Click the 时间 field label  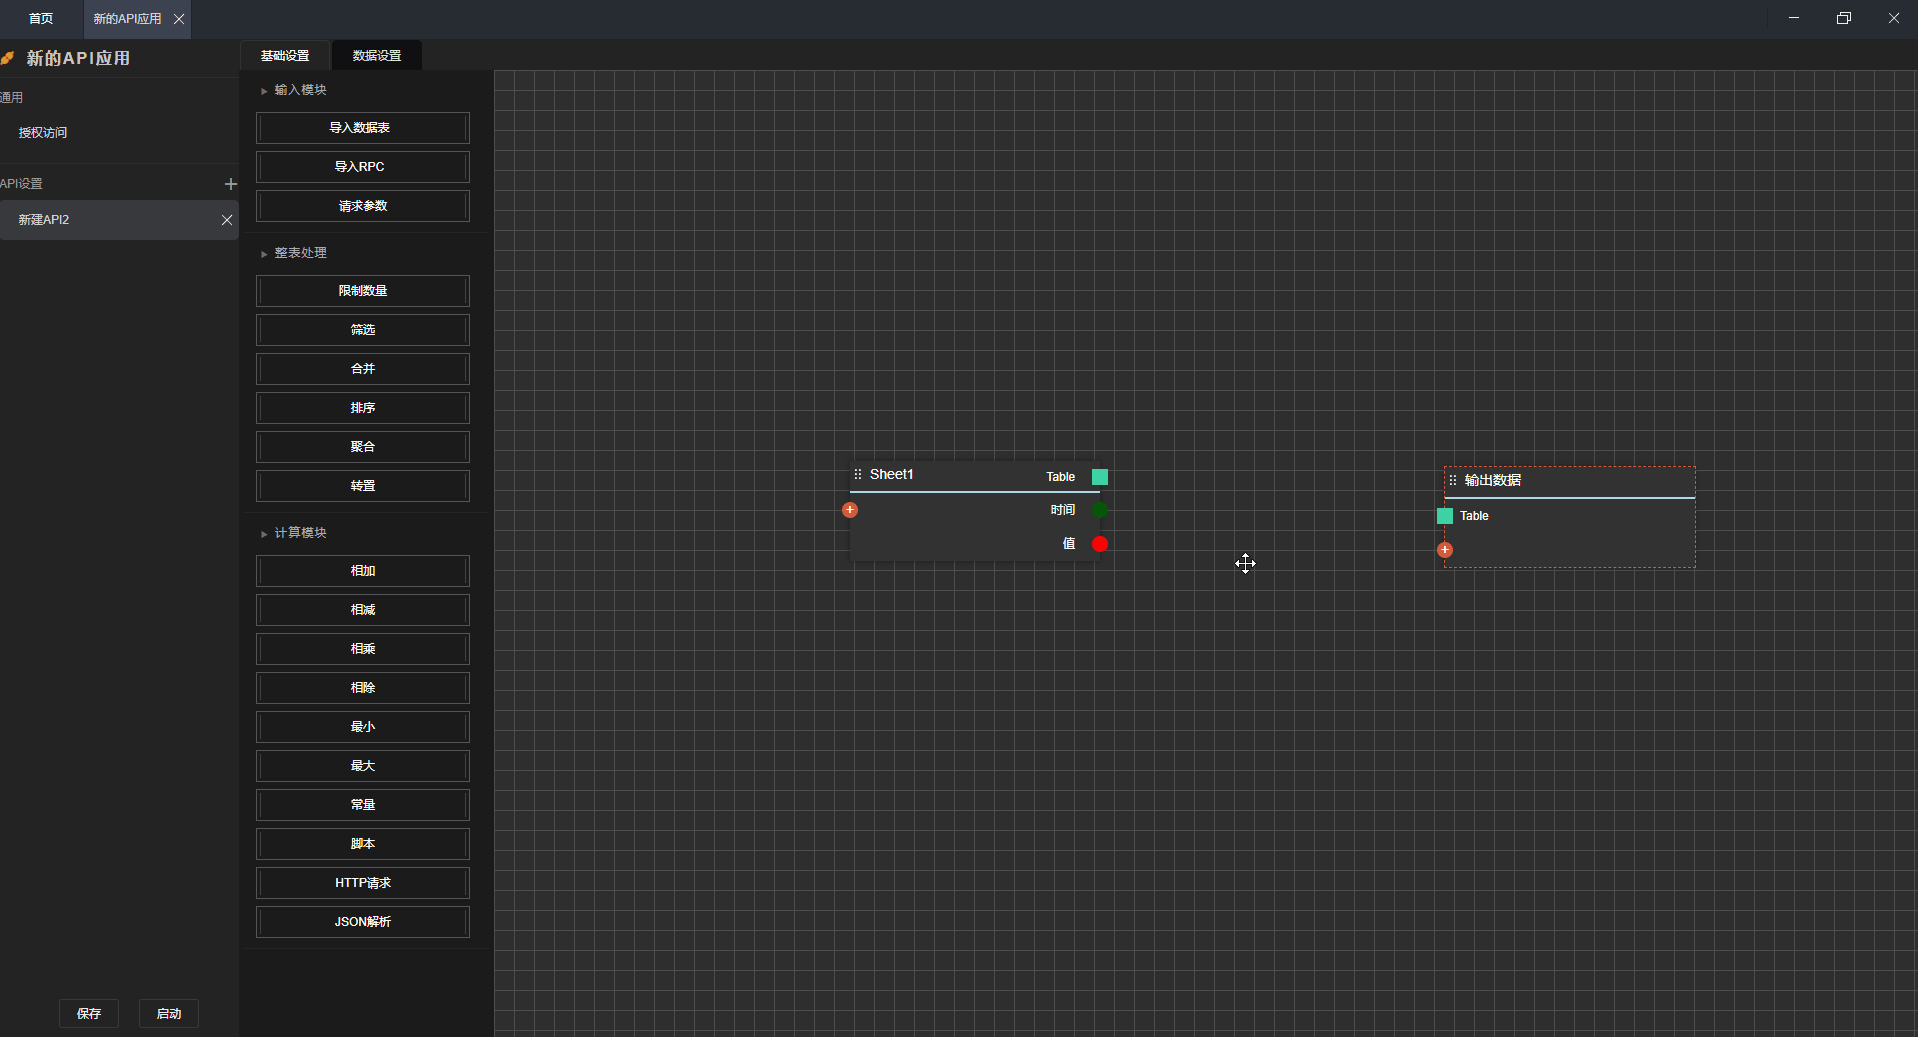point(1063,510)
